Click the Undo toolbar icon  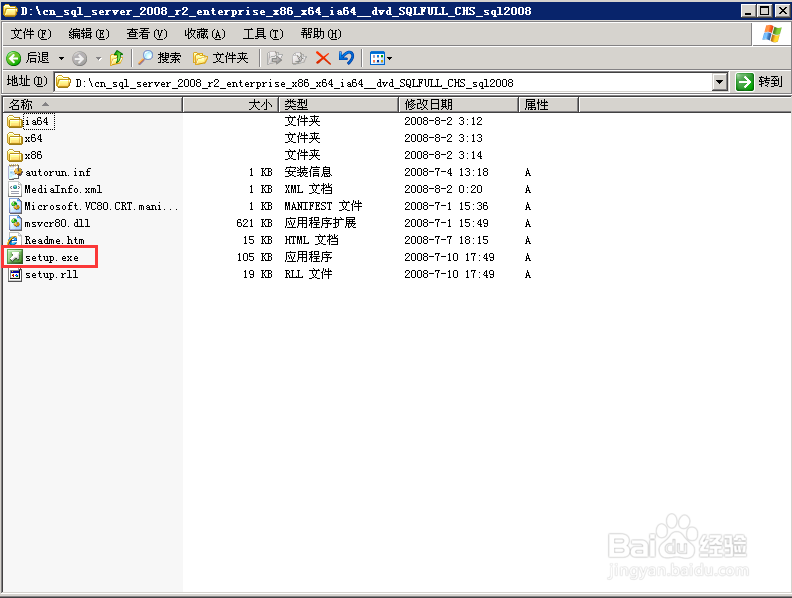(346, 58)
